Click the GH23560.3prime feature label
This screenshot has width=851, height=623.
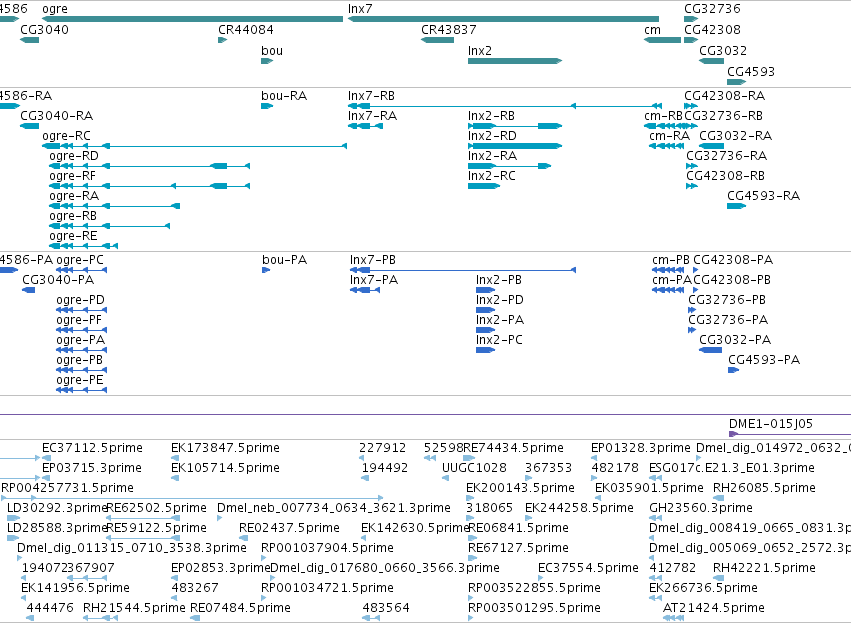click(x=701, y=508)
